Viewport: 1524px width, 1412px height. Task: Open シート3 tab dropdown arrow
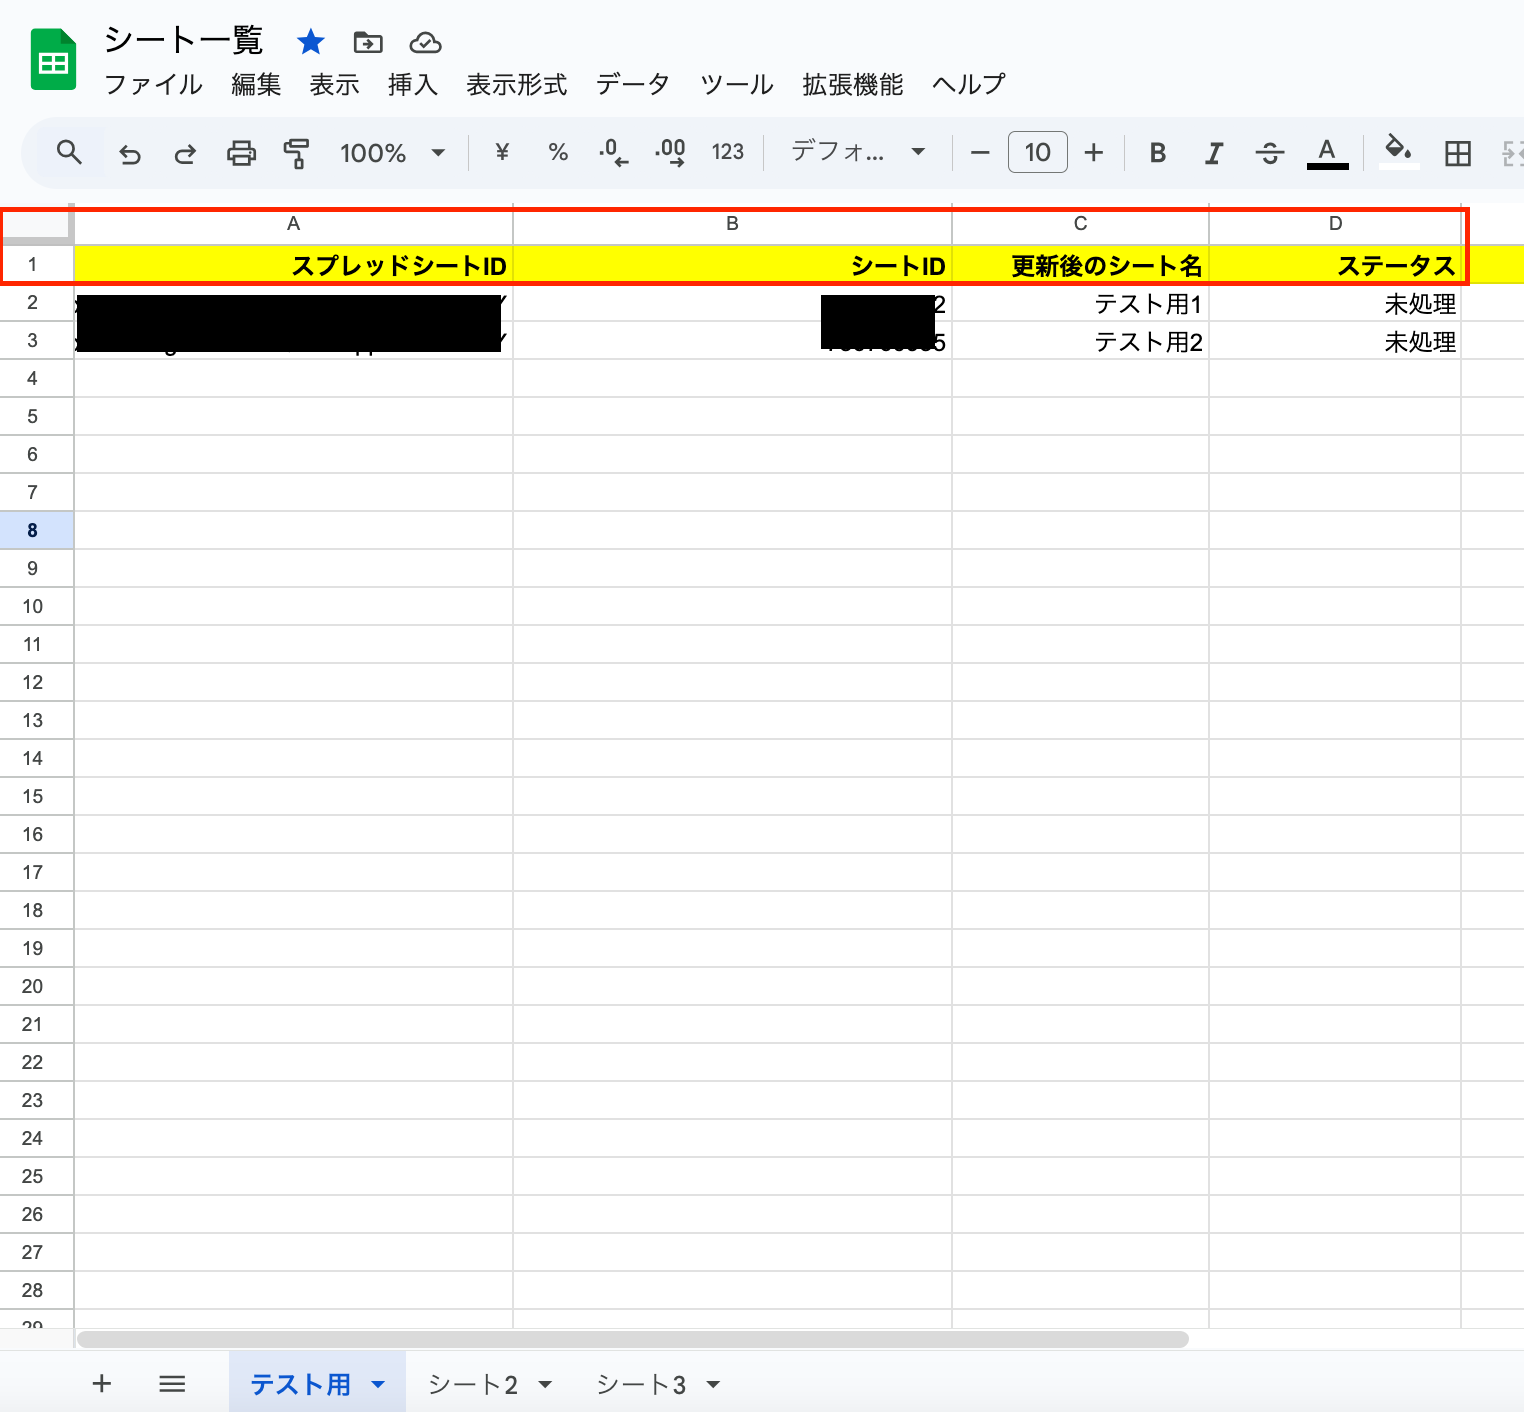[x=713, y=1385]
